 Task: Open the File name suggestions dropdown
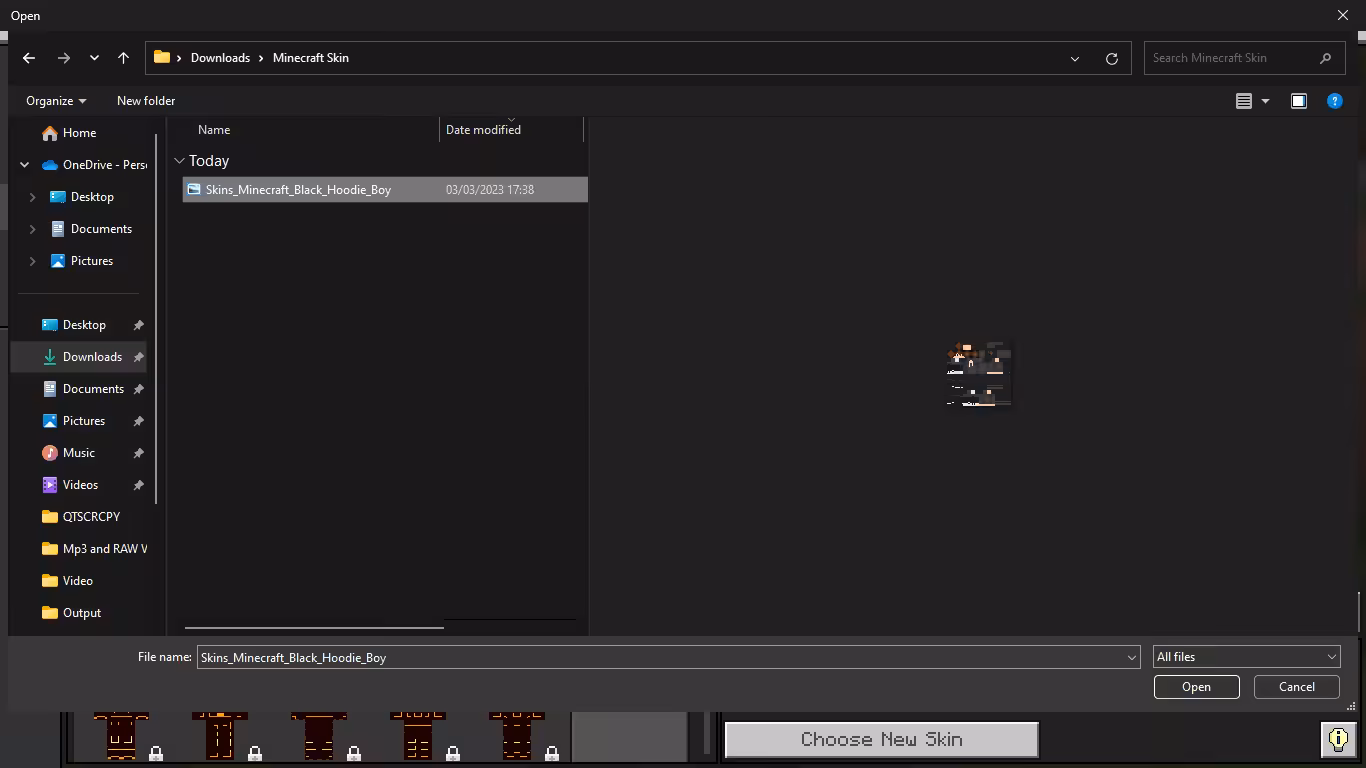(1132, 657)
